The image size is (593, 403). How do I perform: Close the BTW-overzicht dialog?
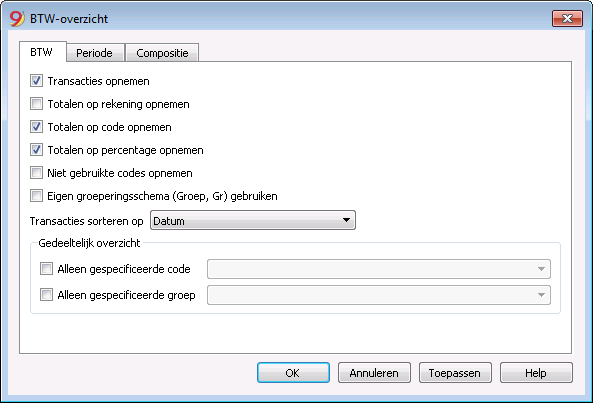(x=567, y=19)
